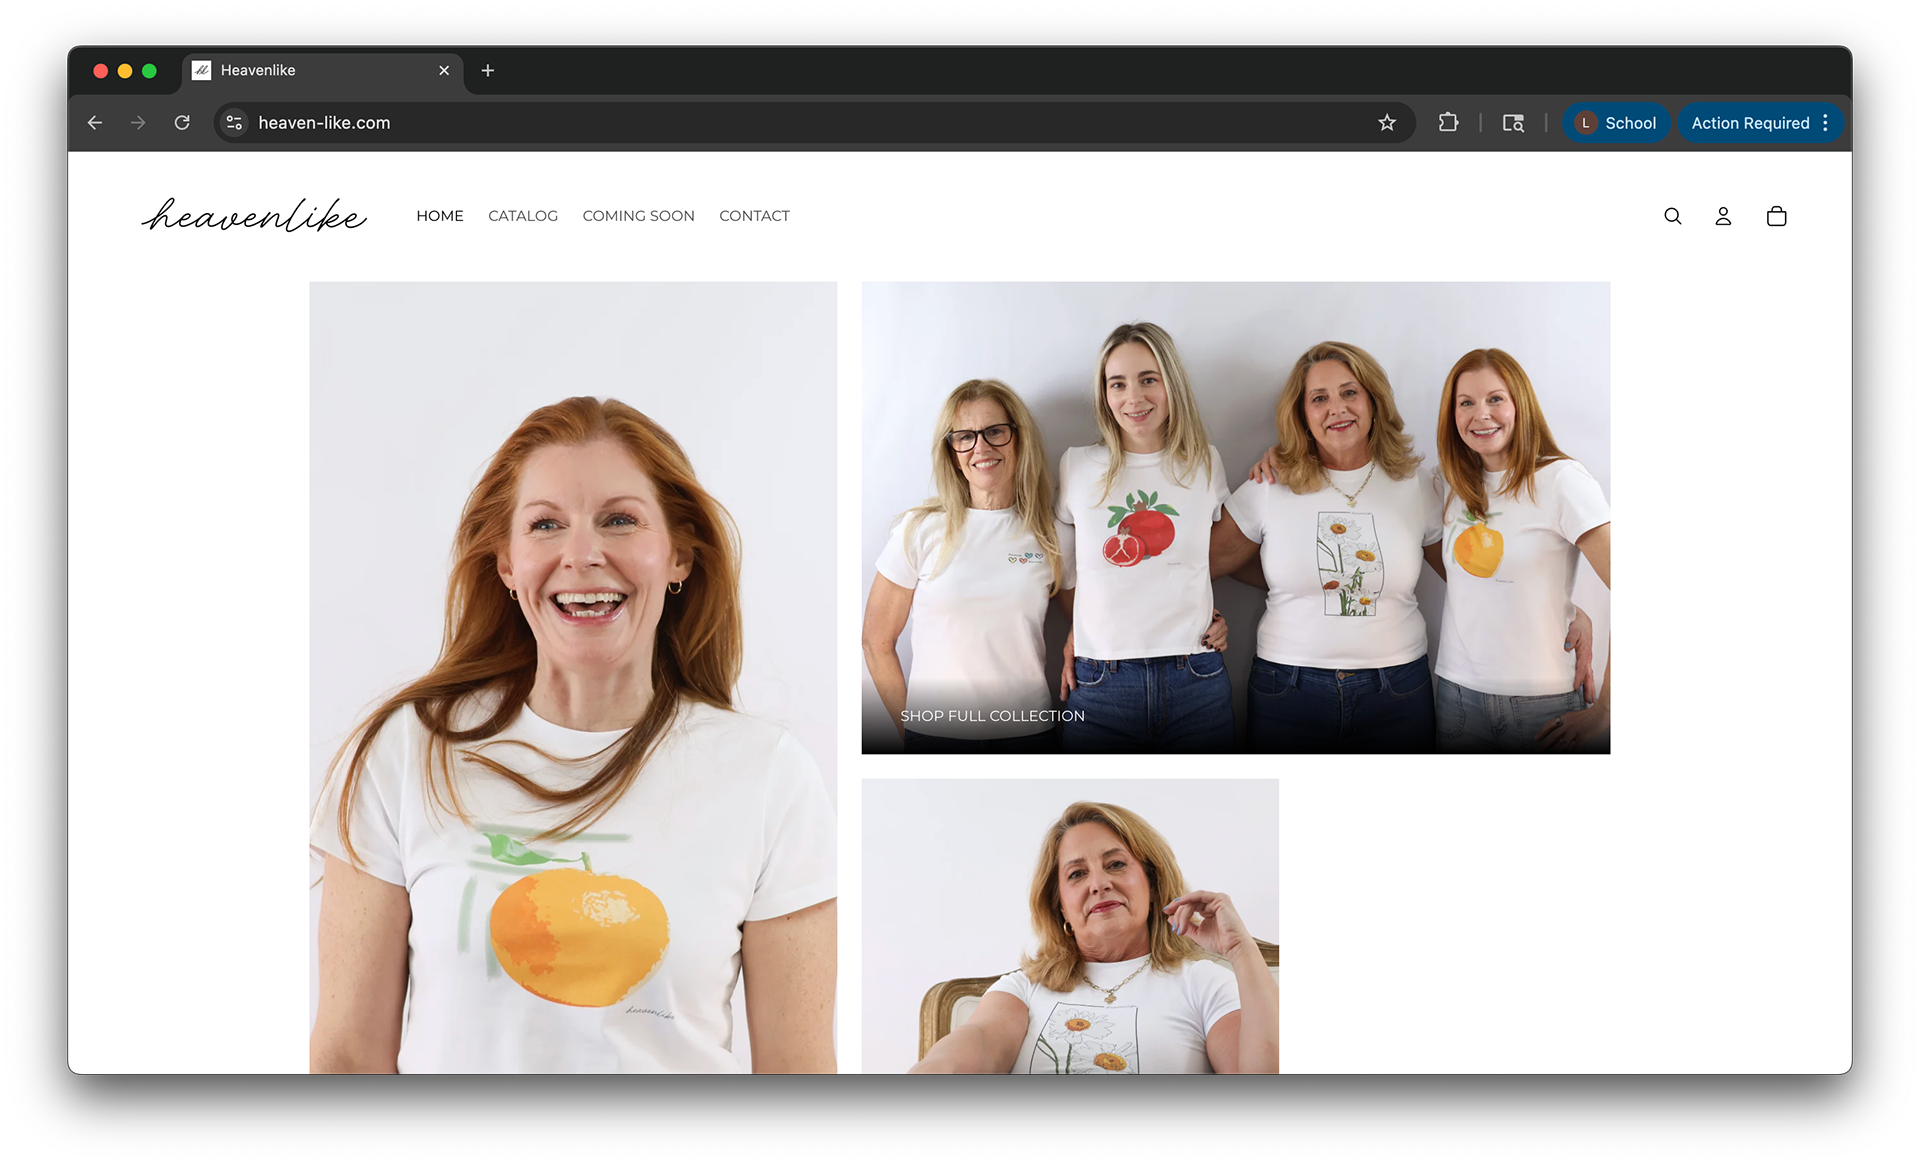Close the Heavenlike tab

444,70
